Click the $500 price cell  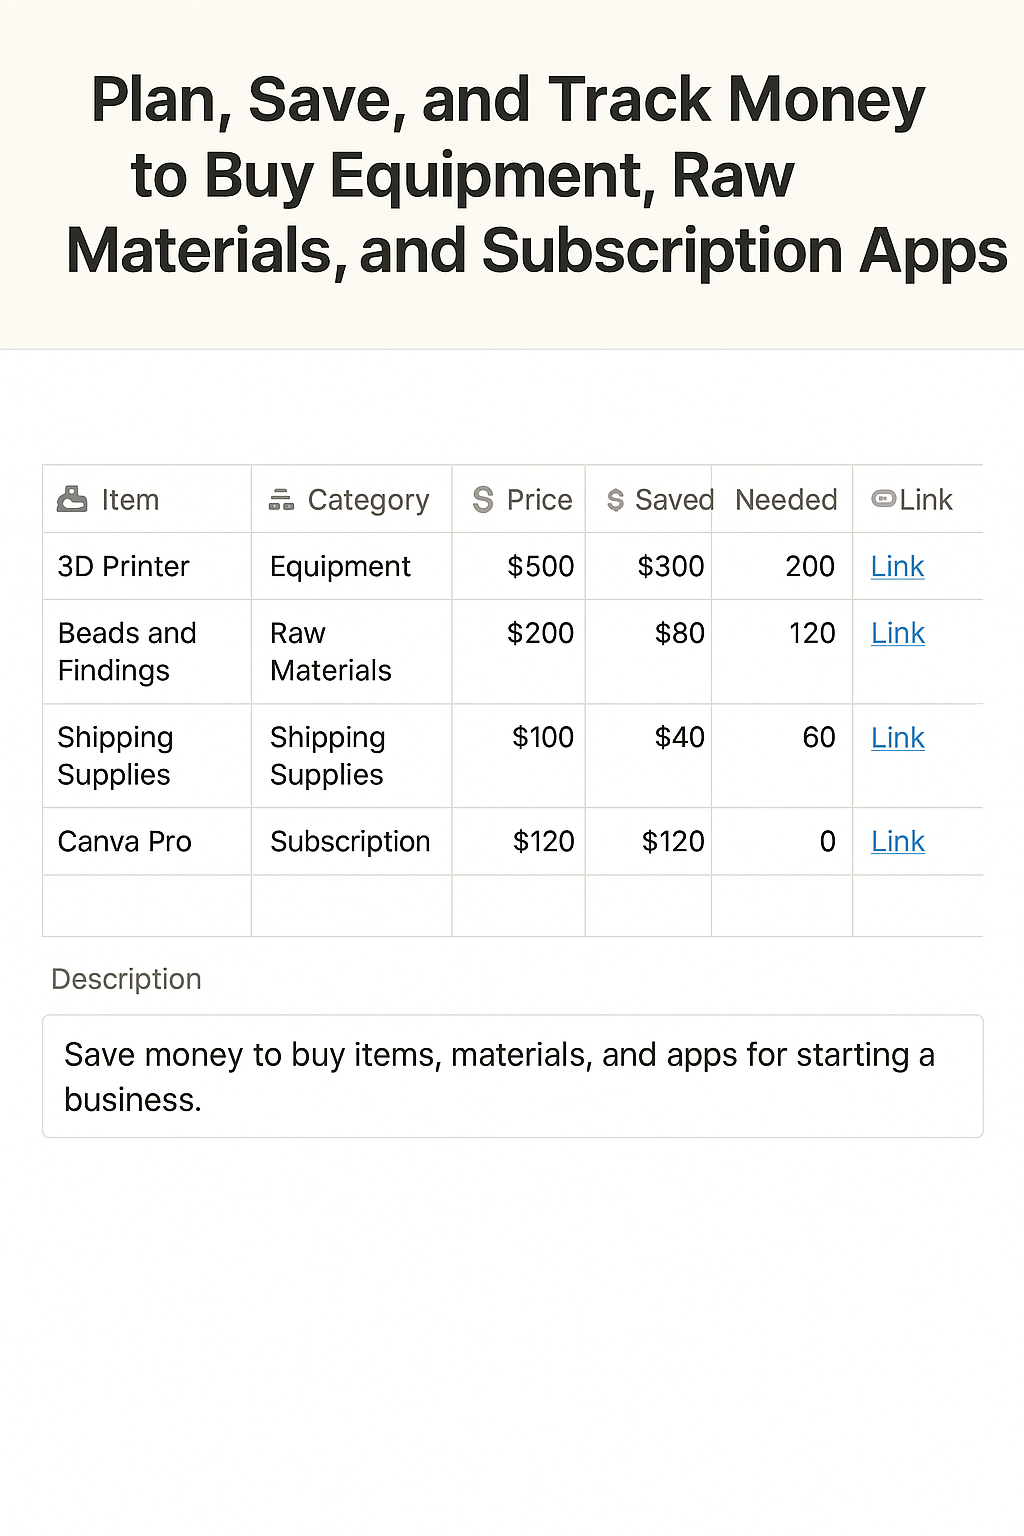(x=540, y=567)
